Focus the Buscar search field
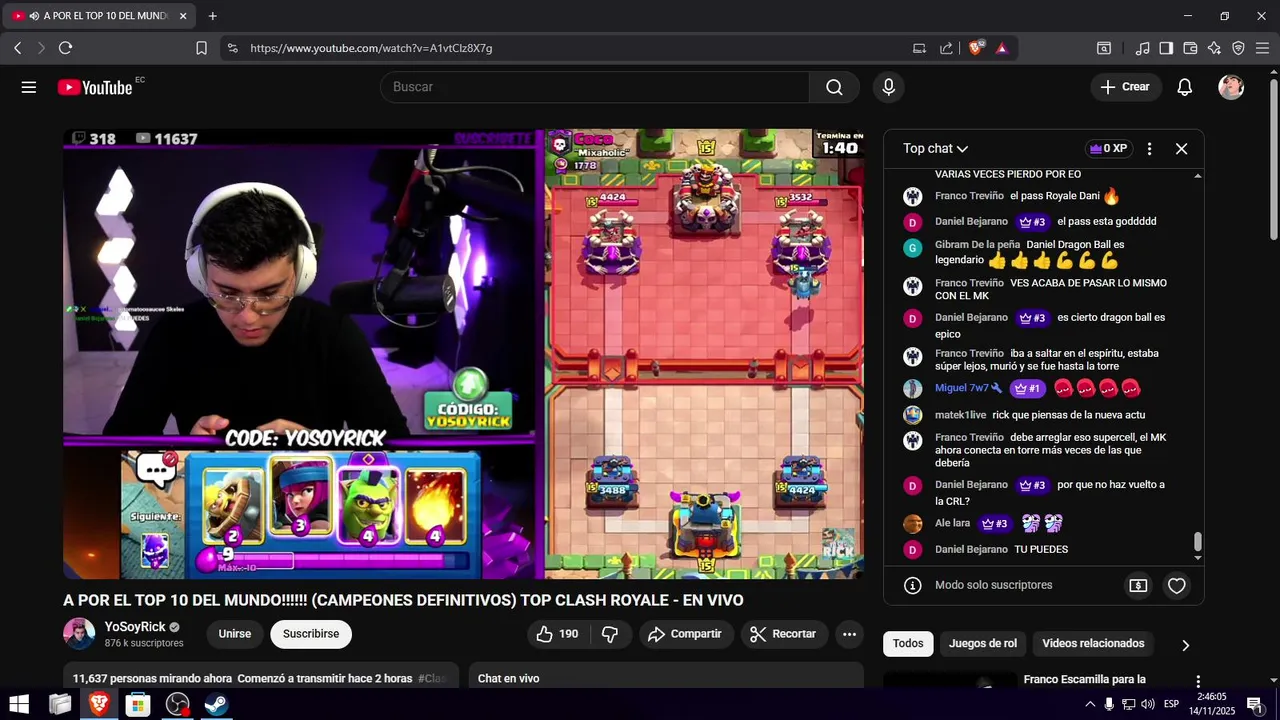This screenshot has height=720, width=1280. click(595, 87)
